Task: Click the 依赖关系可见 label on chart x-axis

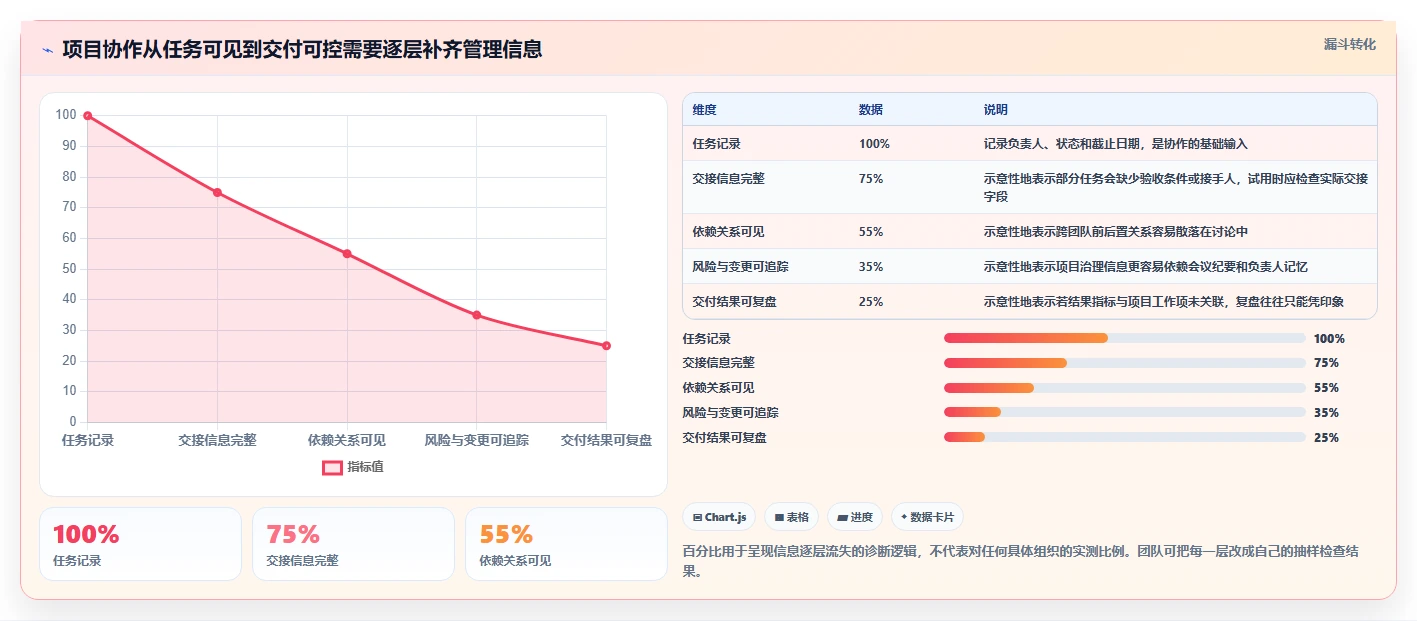Action: tap(347, 440)
